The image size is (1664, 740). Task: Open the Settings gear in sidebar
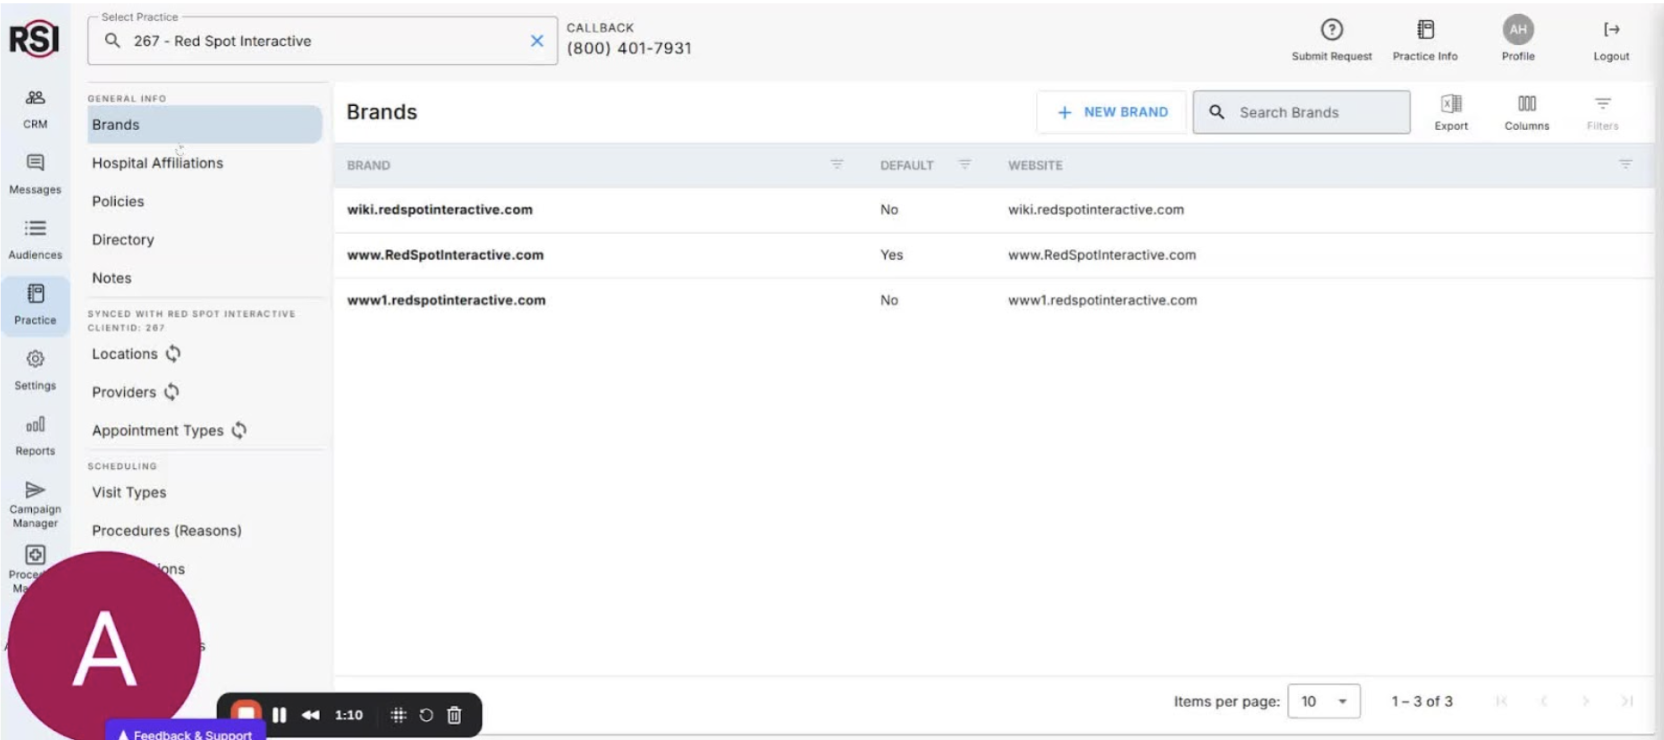tap(35, 369)
